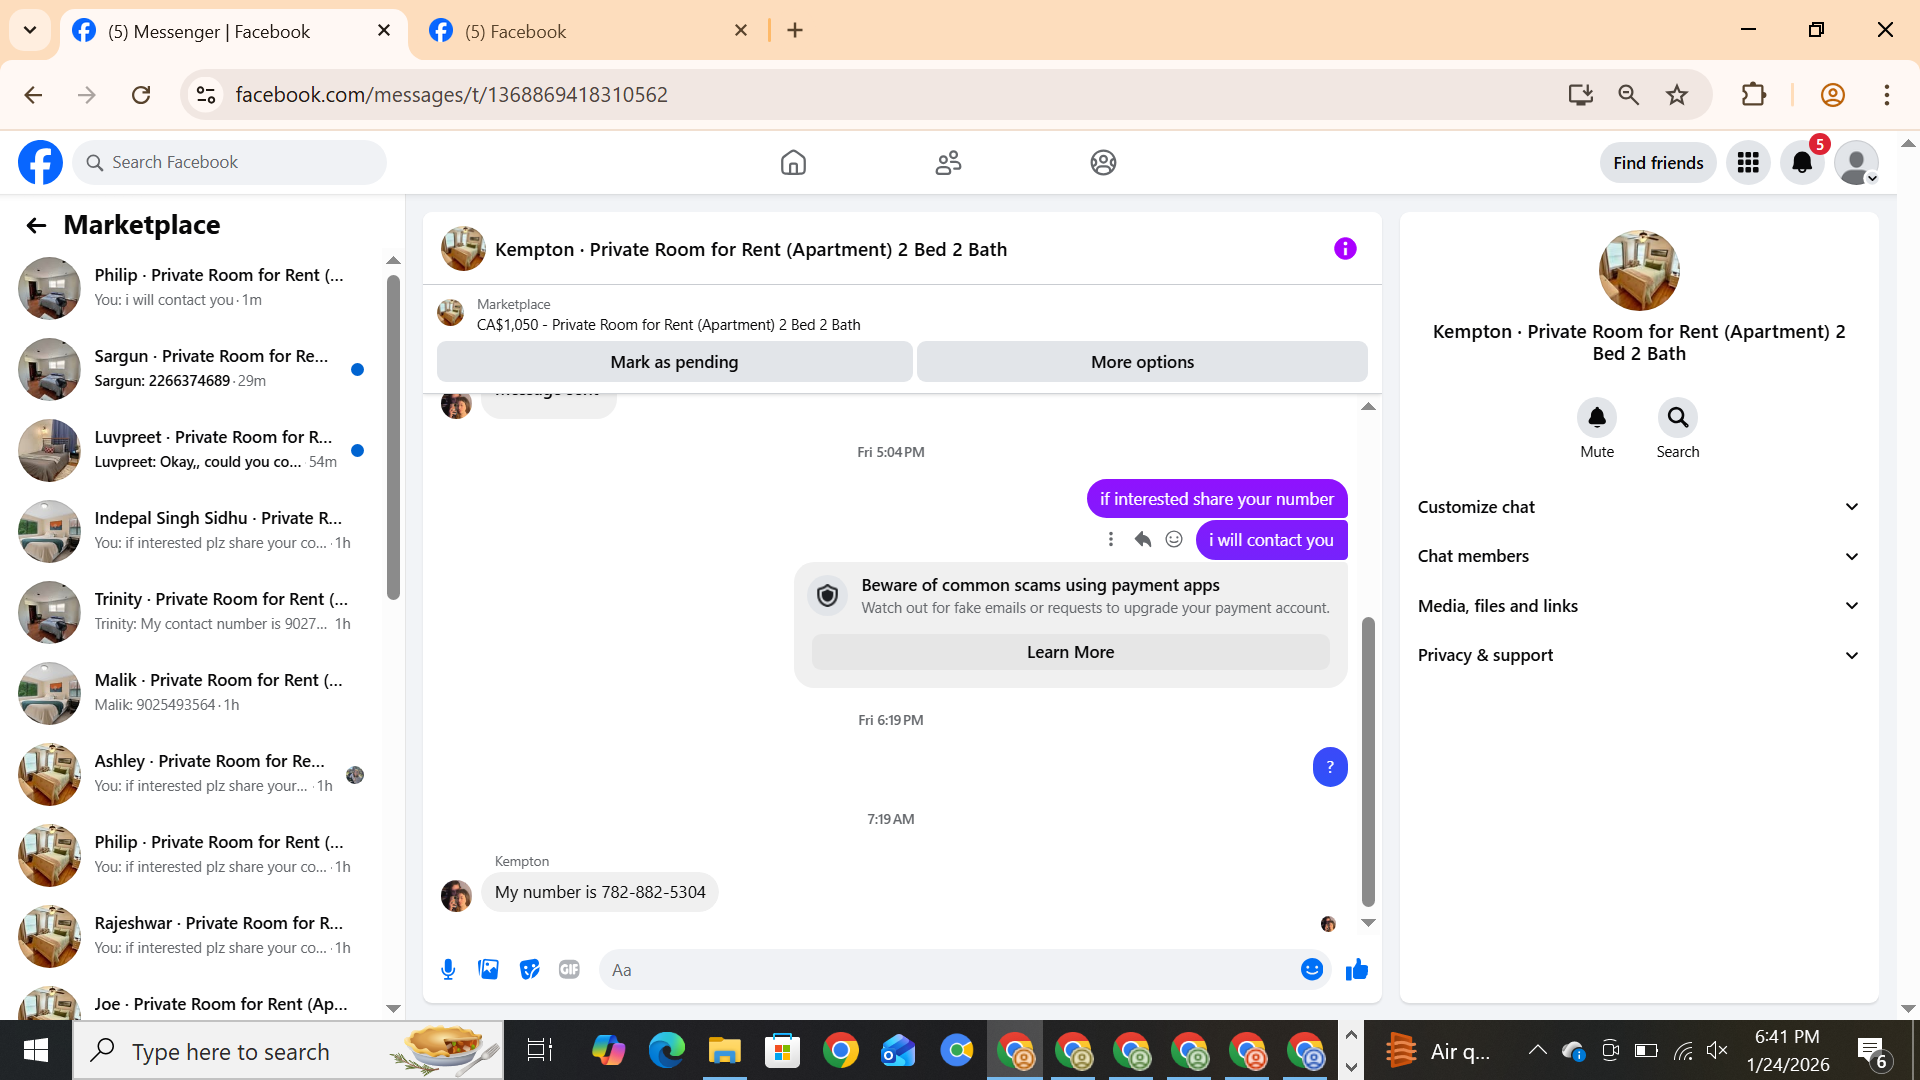Expand Customize chat section

1638,507
